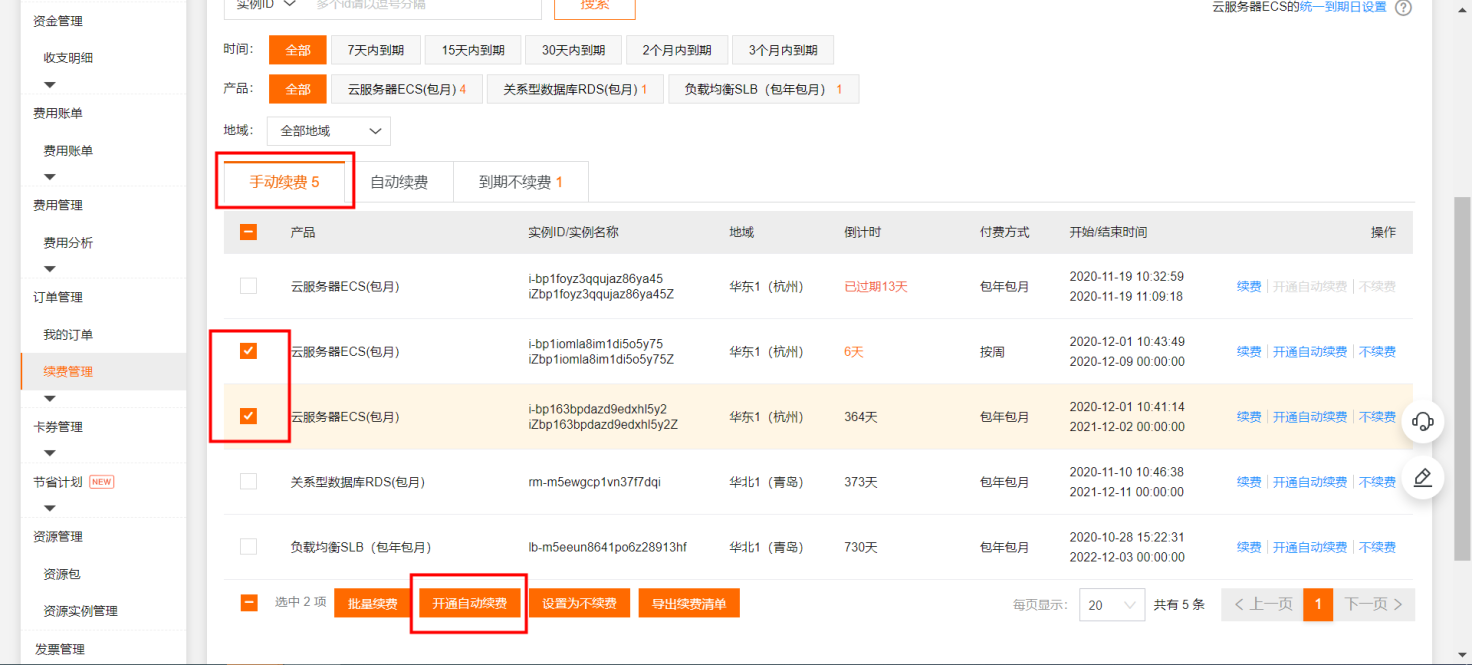Collapse the 资金管理 section arrow below 收支明细
The width and height of the screenshot is (1472, 665).
[50, 85]
